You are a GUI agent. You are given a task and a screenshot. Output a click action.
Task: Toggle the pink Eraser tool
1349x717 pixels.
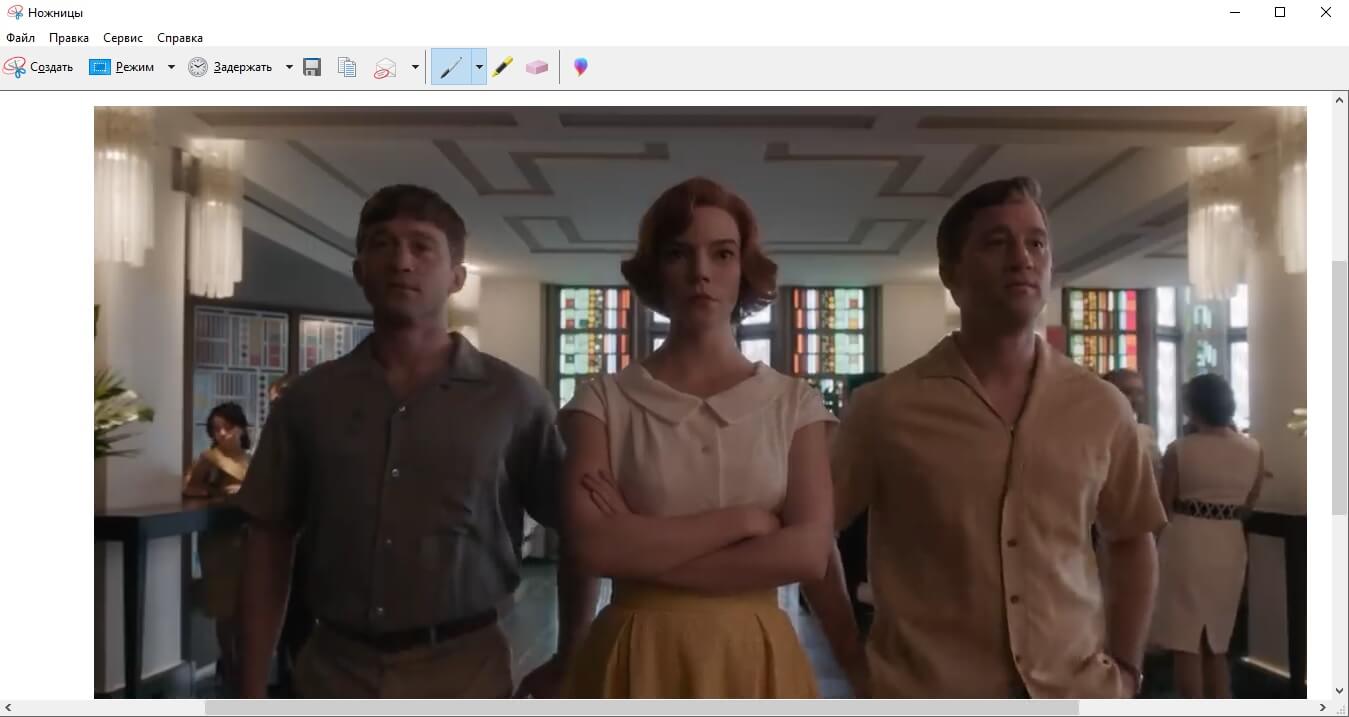pyautogui.click(x=537, y=67)
